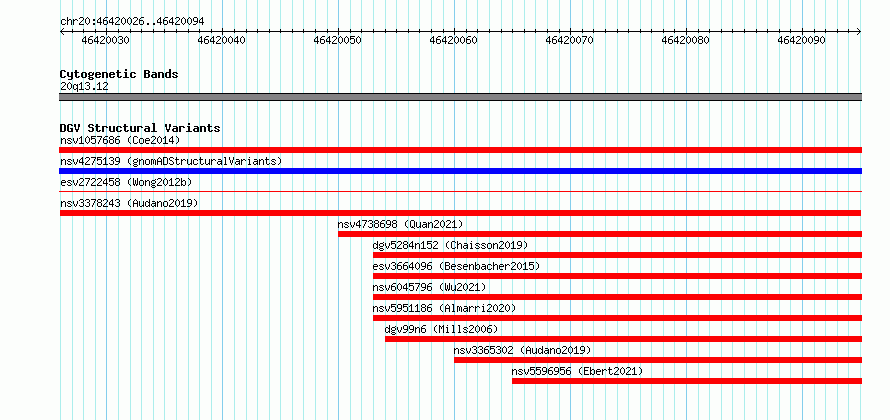Click the nsv4275139 (gnomADStructuralVariants) label
890x420 pixels.
point(171,161)
